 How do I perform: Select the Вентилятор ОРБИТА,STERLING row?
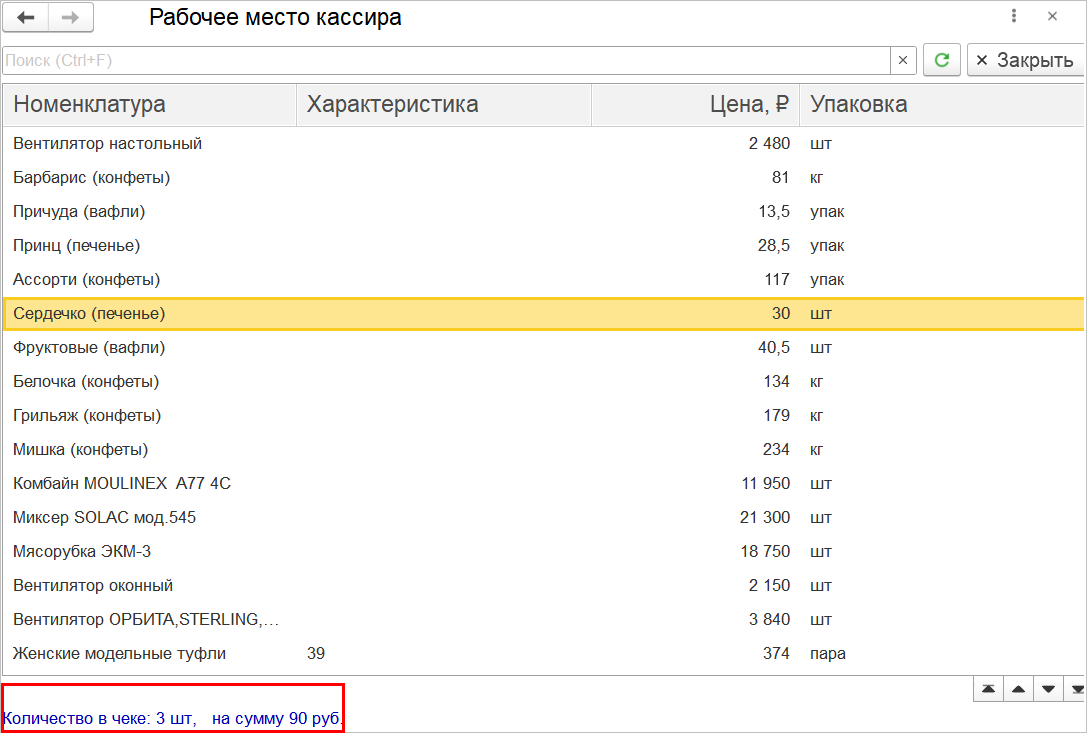click(544, 619)
